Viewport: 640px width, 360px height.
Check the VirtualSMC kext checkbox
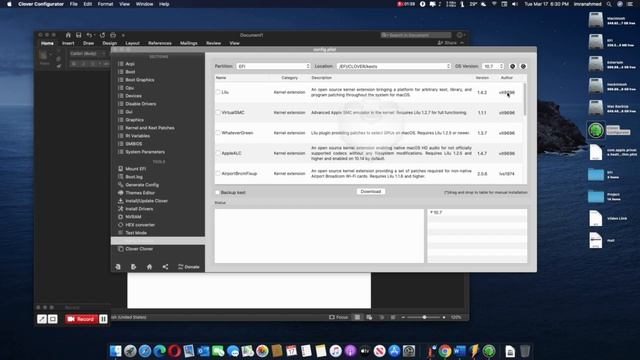pyautogui.click(x=218, y=112)
